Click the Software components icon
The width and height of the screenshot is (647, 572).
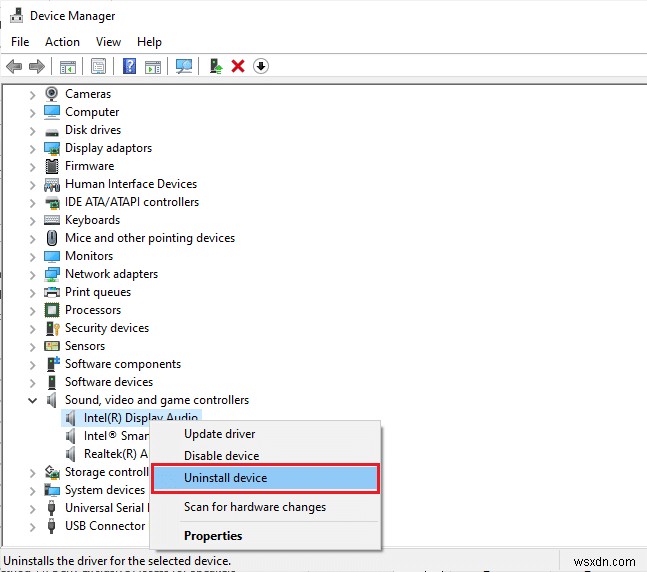[x=53, y=364]
